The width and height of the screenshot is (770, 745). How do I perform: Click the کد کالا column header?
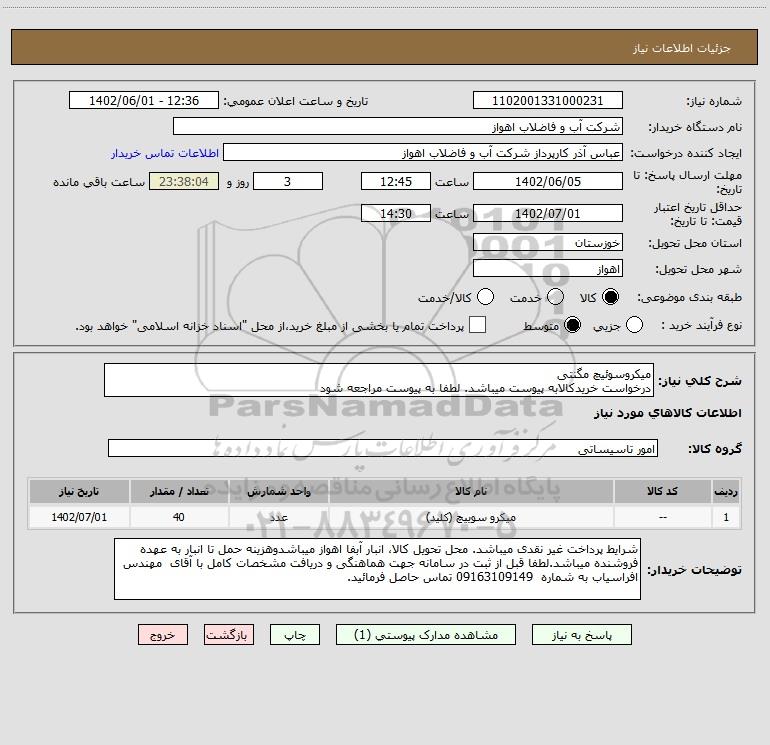662,491
